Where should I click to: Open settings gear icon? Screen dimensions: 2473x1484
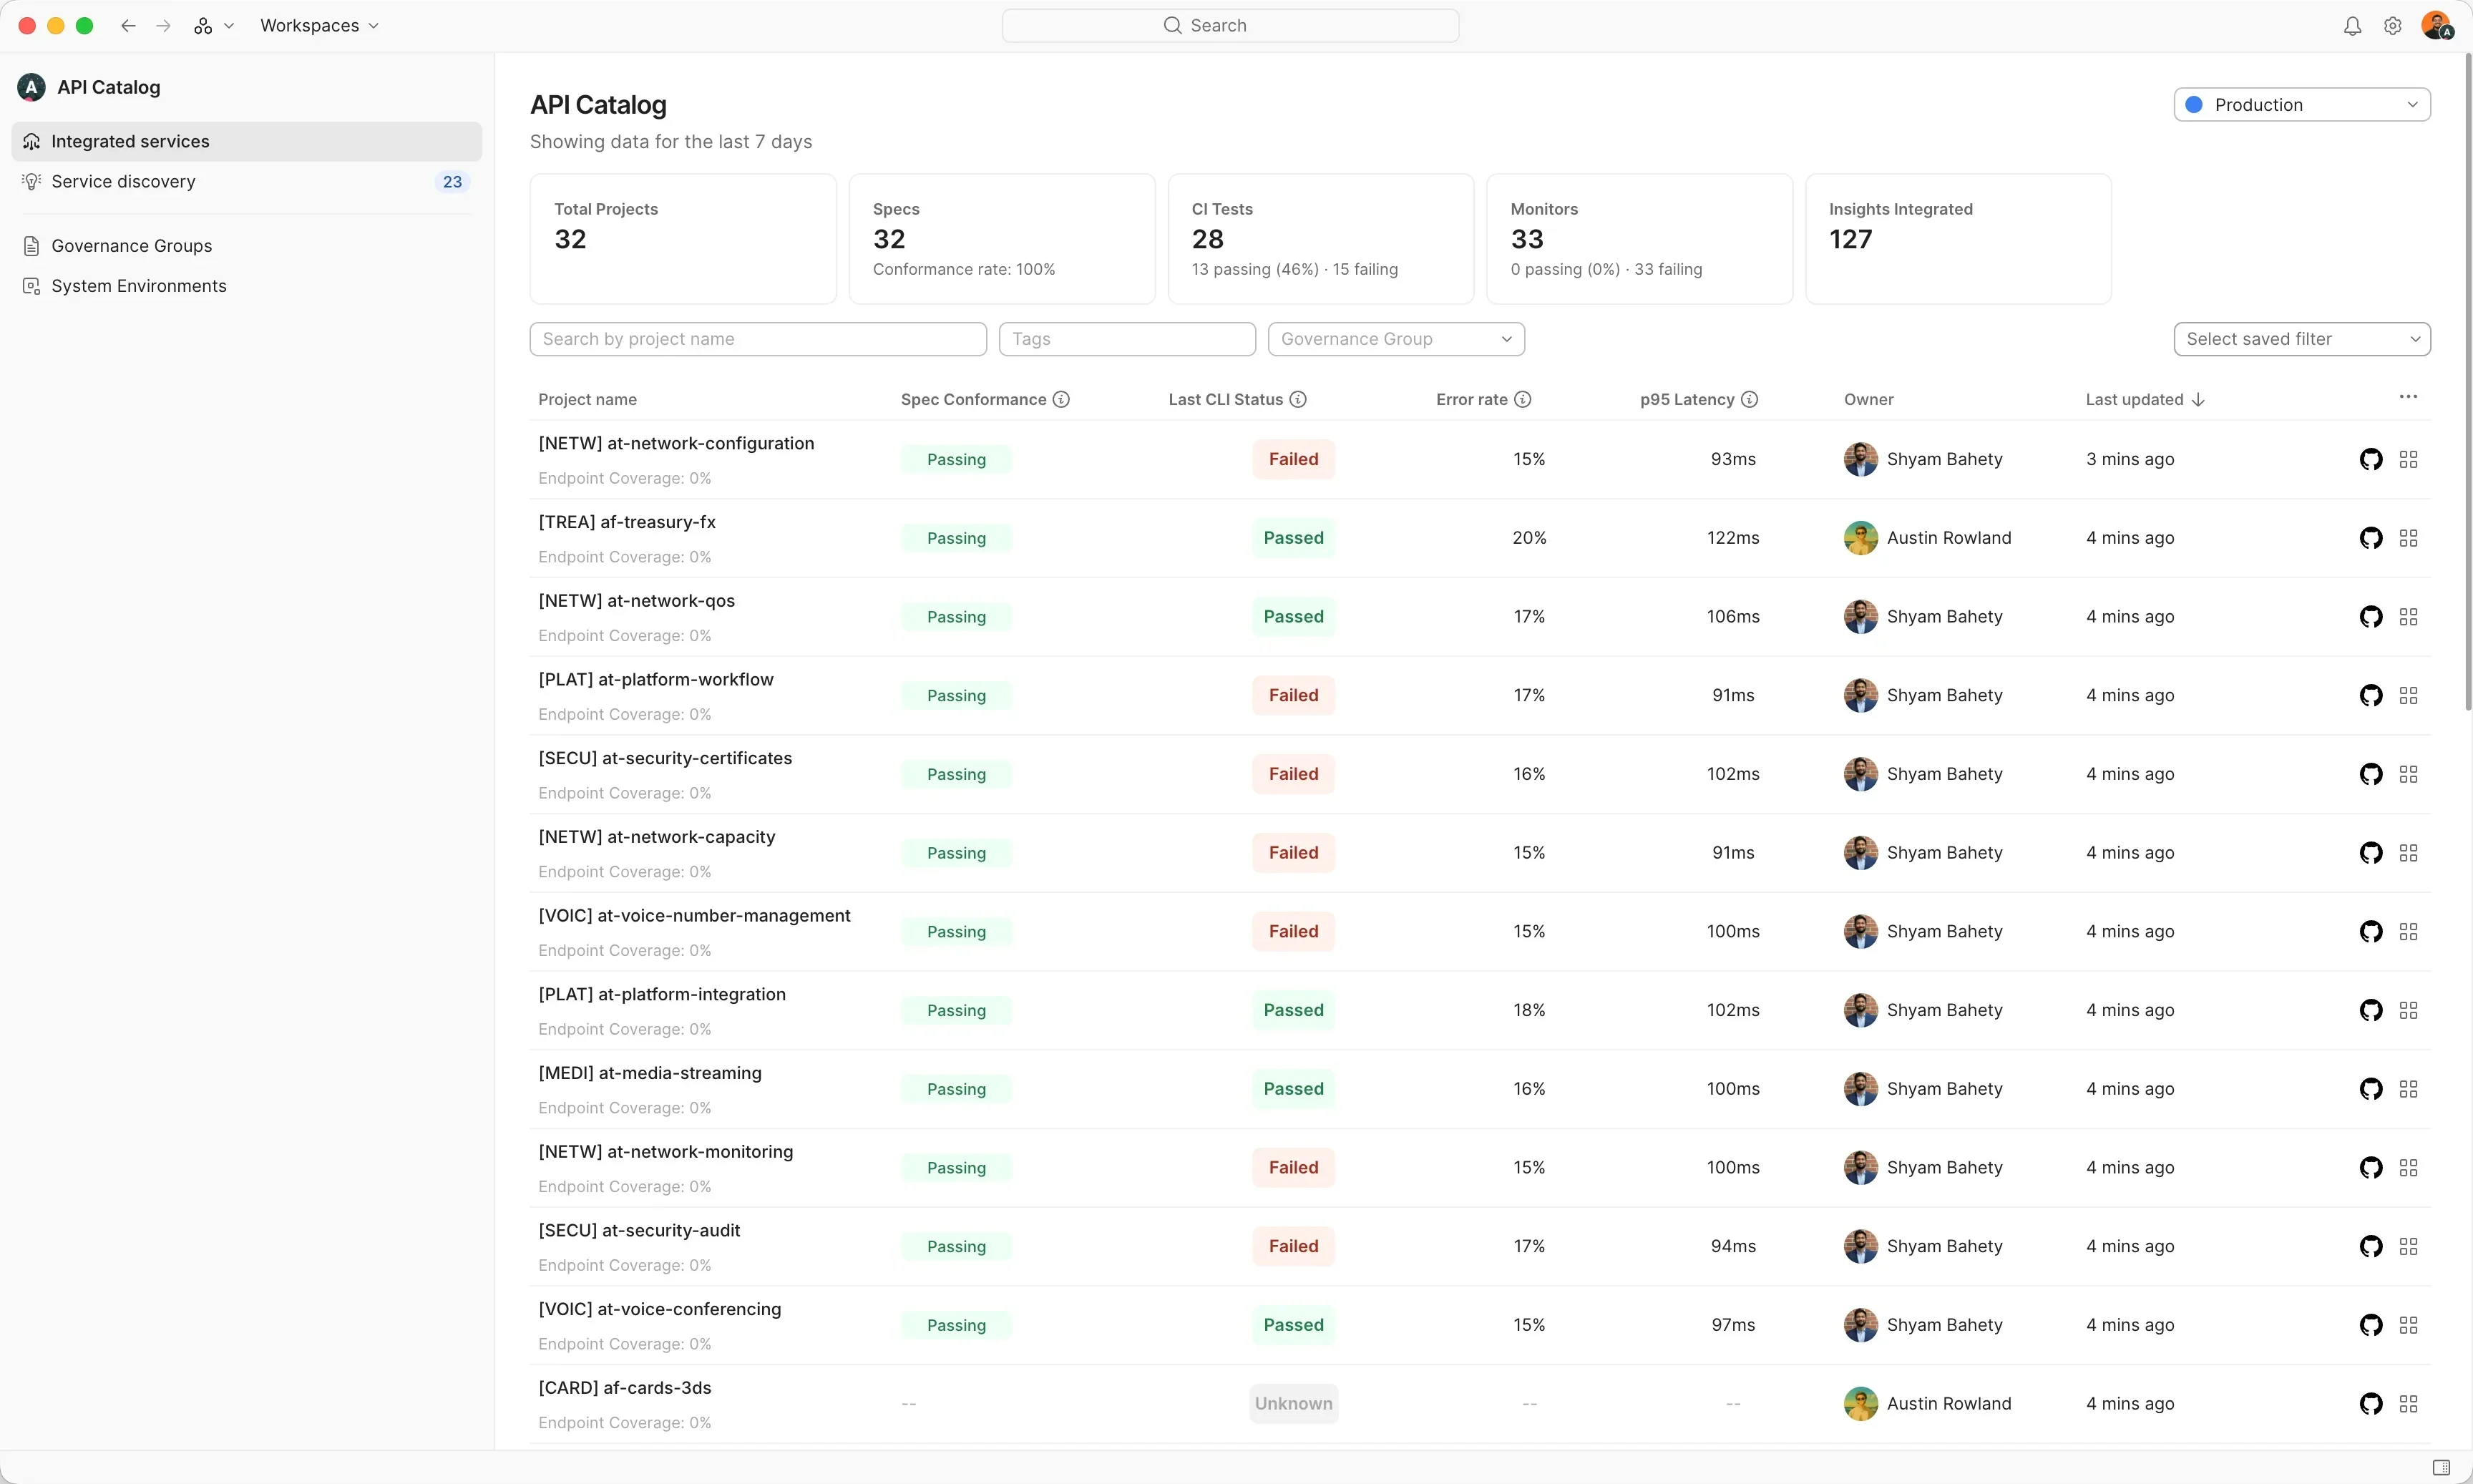click(x=2392, y=26)
